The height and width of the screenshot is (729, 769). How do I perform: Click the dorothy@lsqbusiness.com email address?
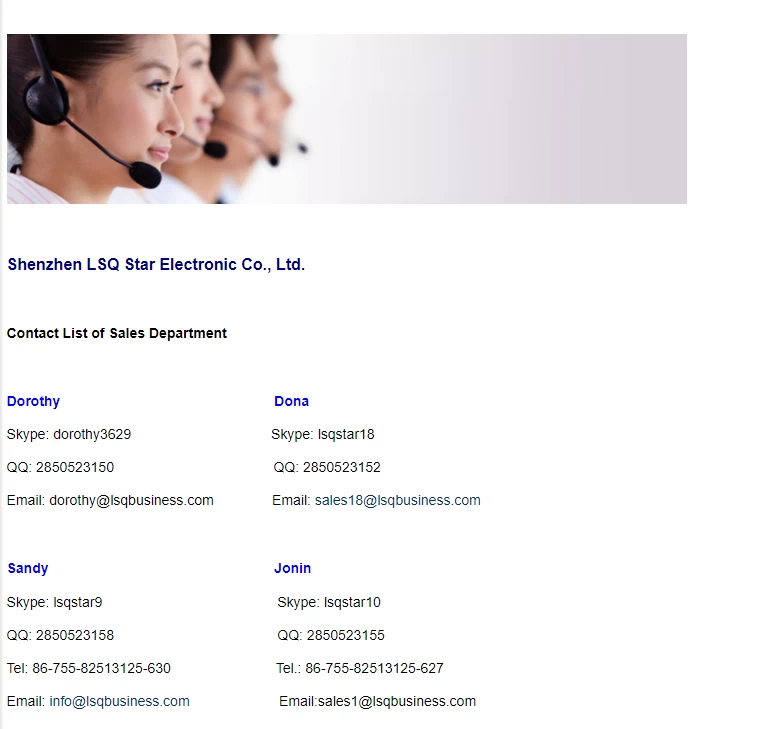click(x=131, y=500)
